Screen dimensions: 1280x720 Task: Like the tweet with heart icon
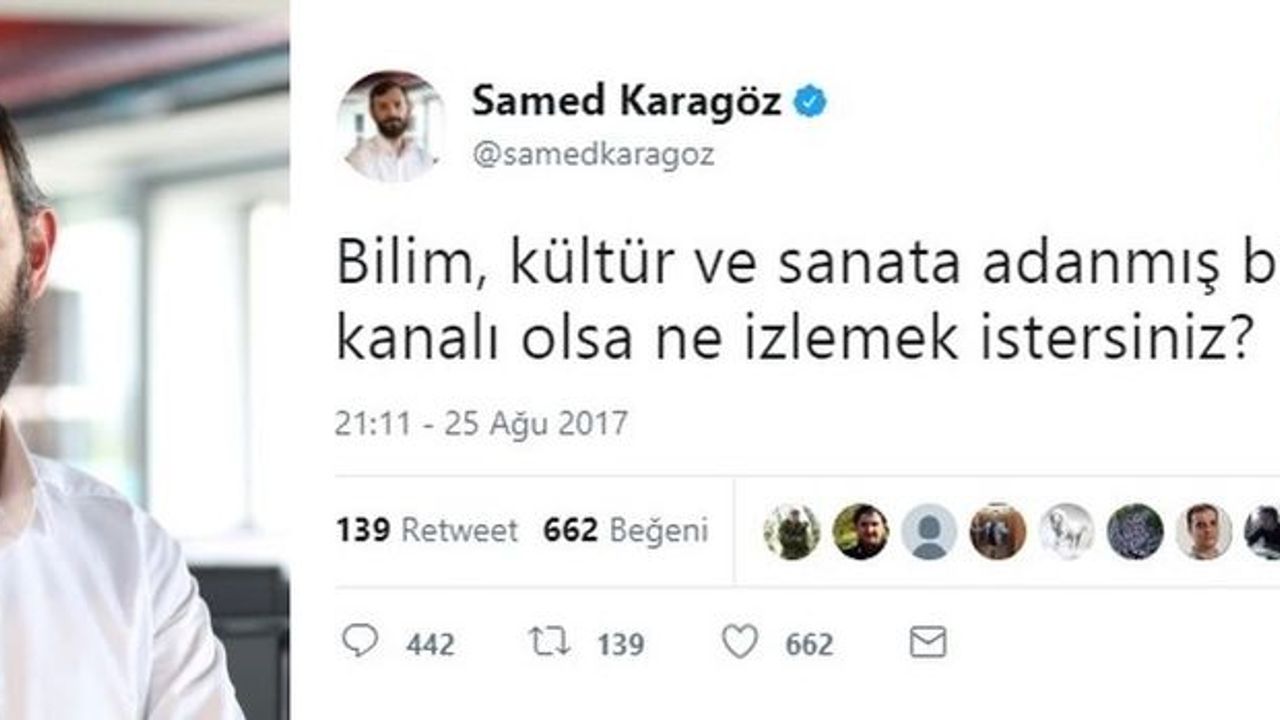point(740,641)
